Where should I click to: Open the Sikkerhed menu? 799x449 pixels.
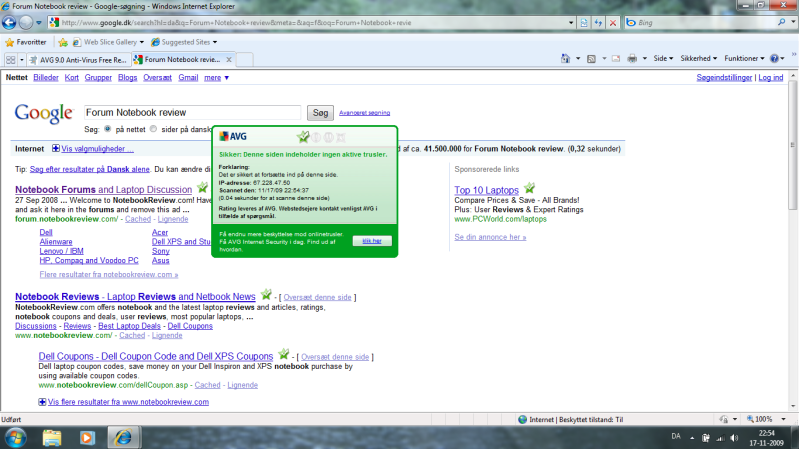pyautogui.click(x=699, y=59)
